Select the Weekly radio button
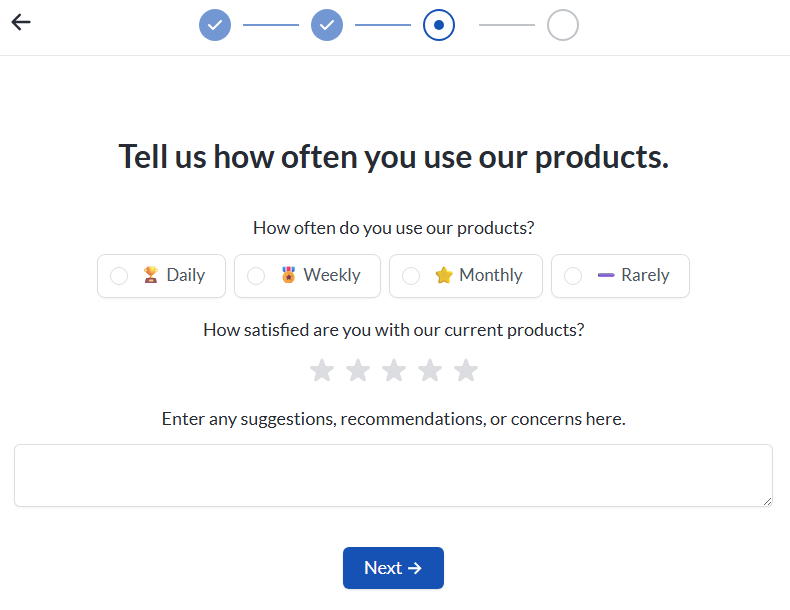 (256, 276)
